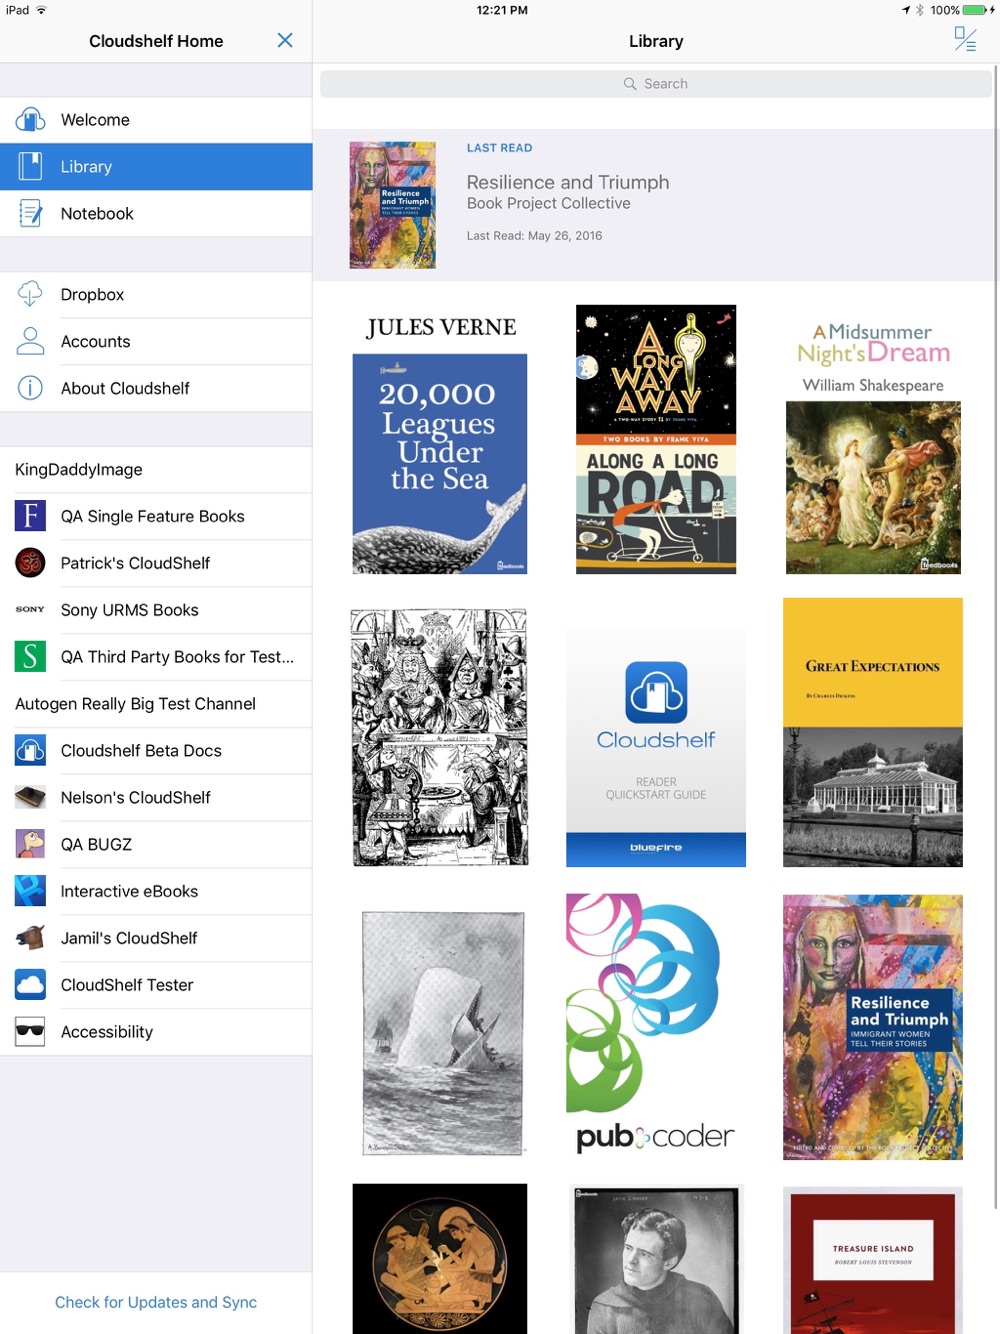Open About Cloudshelf entry

(156, 388)
